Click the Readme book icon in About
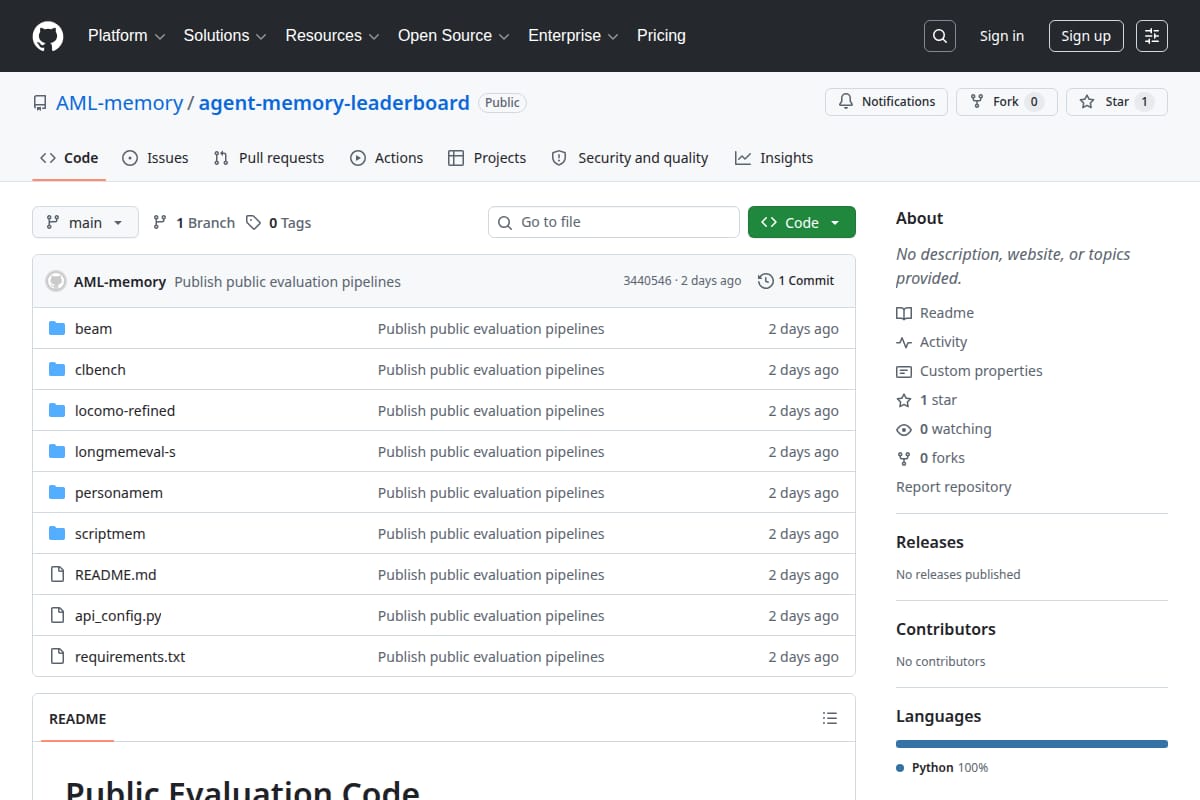 click(904, 313)
